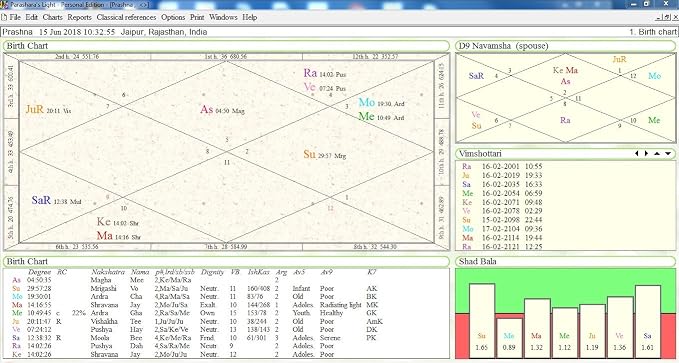The image size is (679, 363).
Task: Click the Saturn bar (1.61) in Shad Bala
Action: 648,322
